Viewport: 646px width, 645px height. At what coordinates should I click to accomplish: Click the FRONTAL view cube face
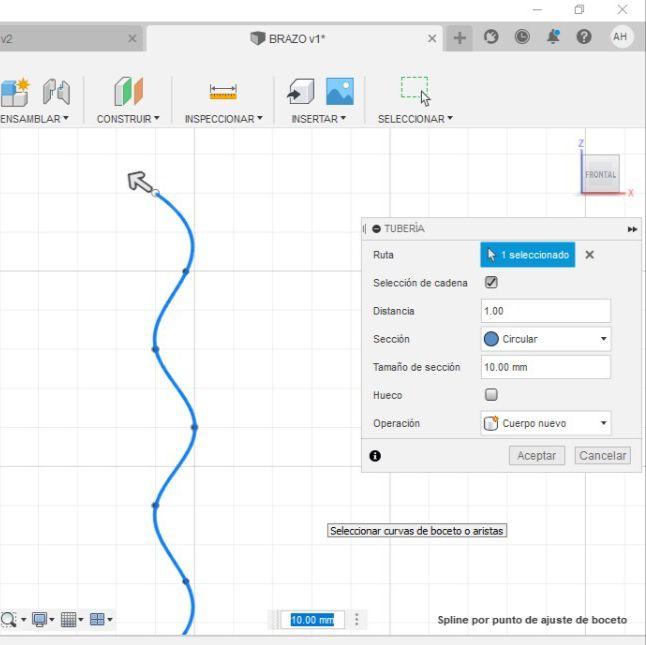point(602,174)
